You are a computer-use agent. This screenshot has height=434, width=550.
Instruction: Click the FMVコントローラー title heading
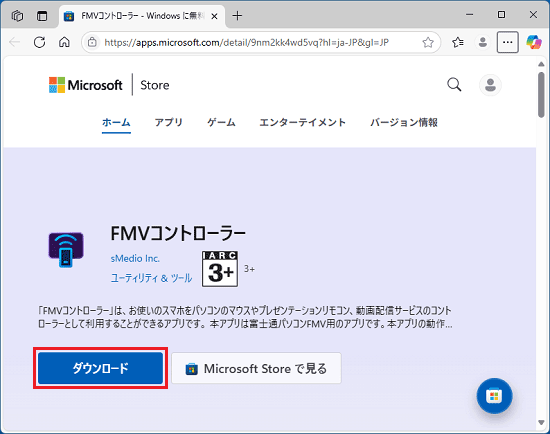[178, 234]
